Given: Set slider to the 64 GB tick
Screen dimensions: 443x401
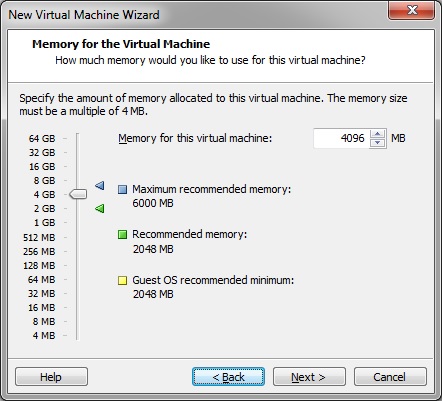Looking at the screenshot, I should pyautogui.click(x=78, y=138).
